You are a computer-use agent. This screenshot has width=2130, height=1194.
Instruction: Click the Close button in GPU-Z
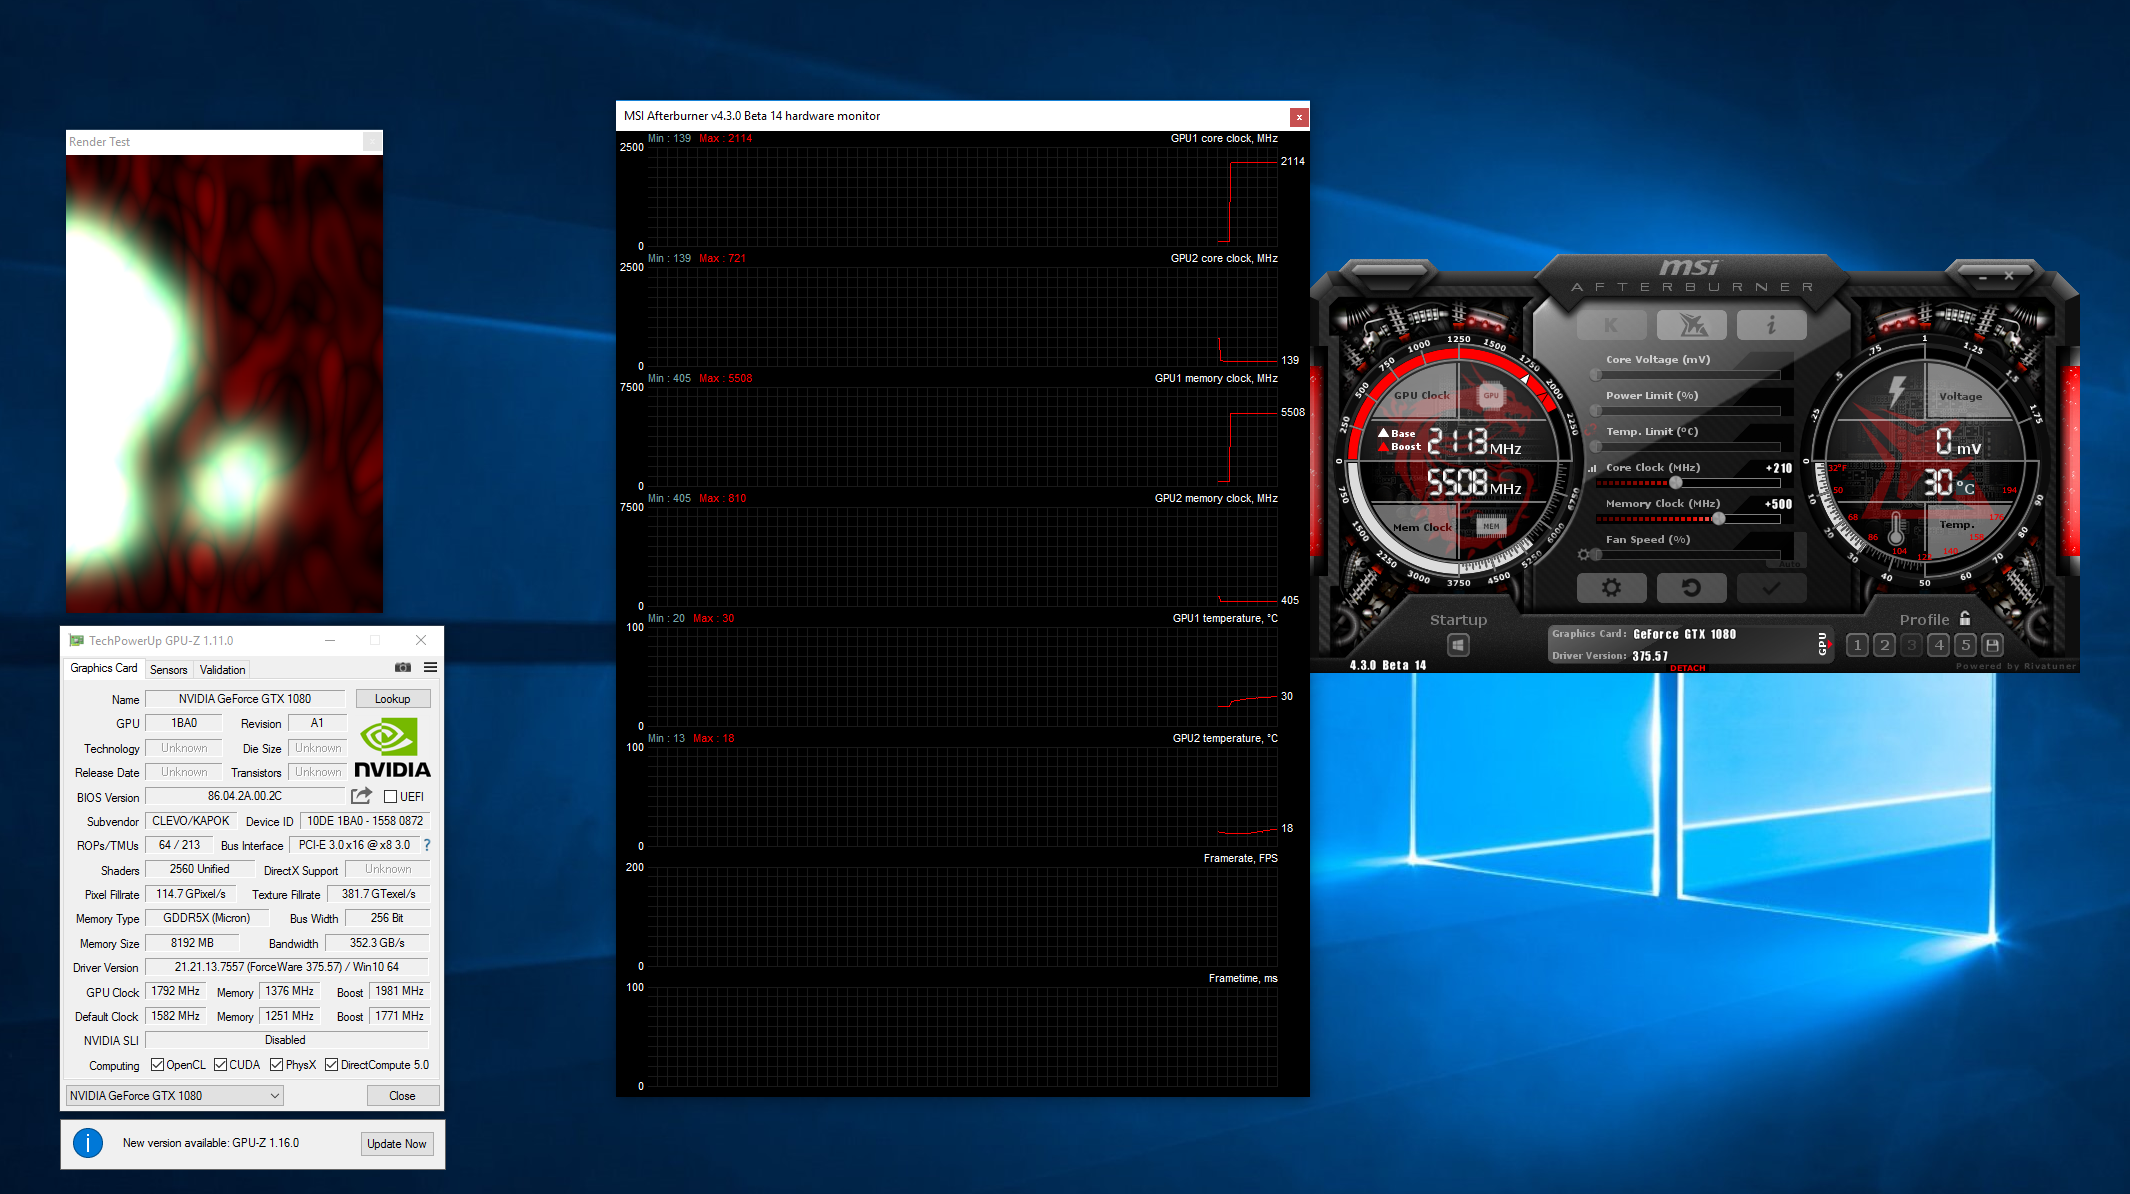click(402, 1096)
